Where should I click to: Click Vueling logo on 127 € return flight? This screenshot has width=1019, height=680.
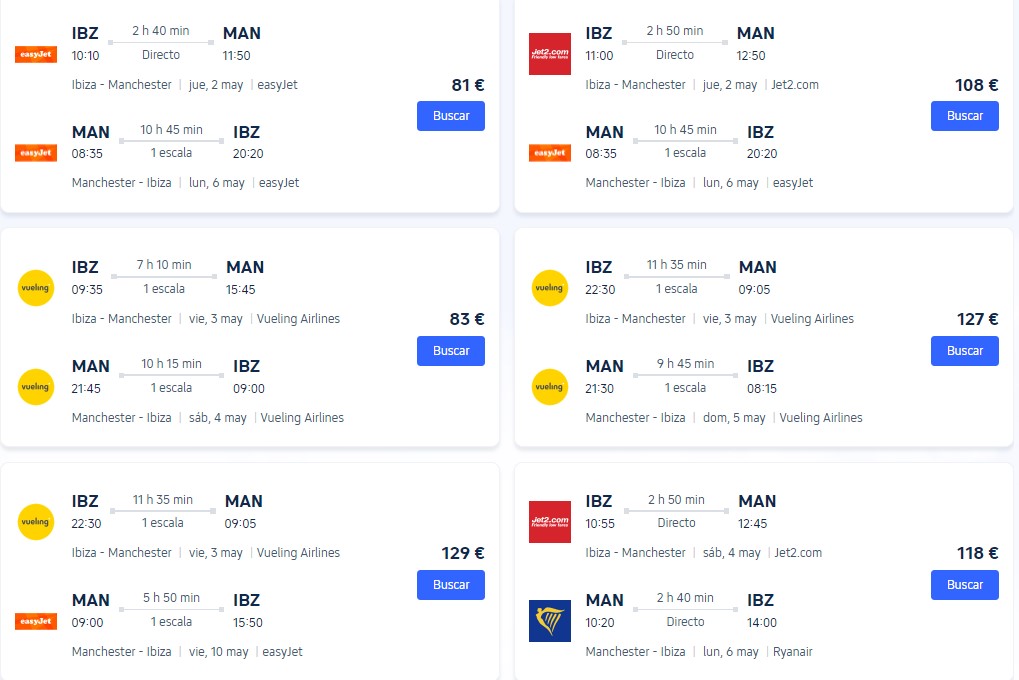[x=549, y=387]
